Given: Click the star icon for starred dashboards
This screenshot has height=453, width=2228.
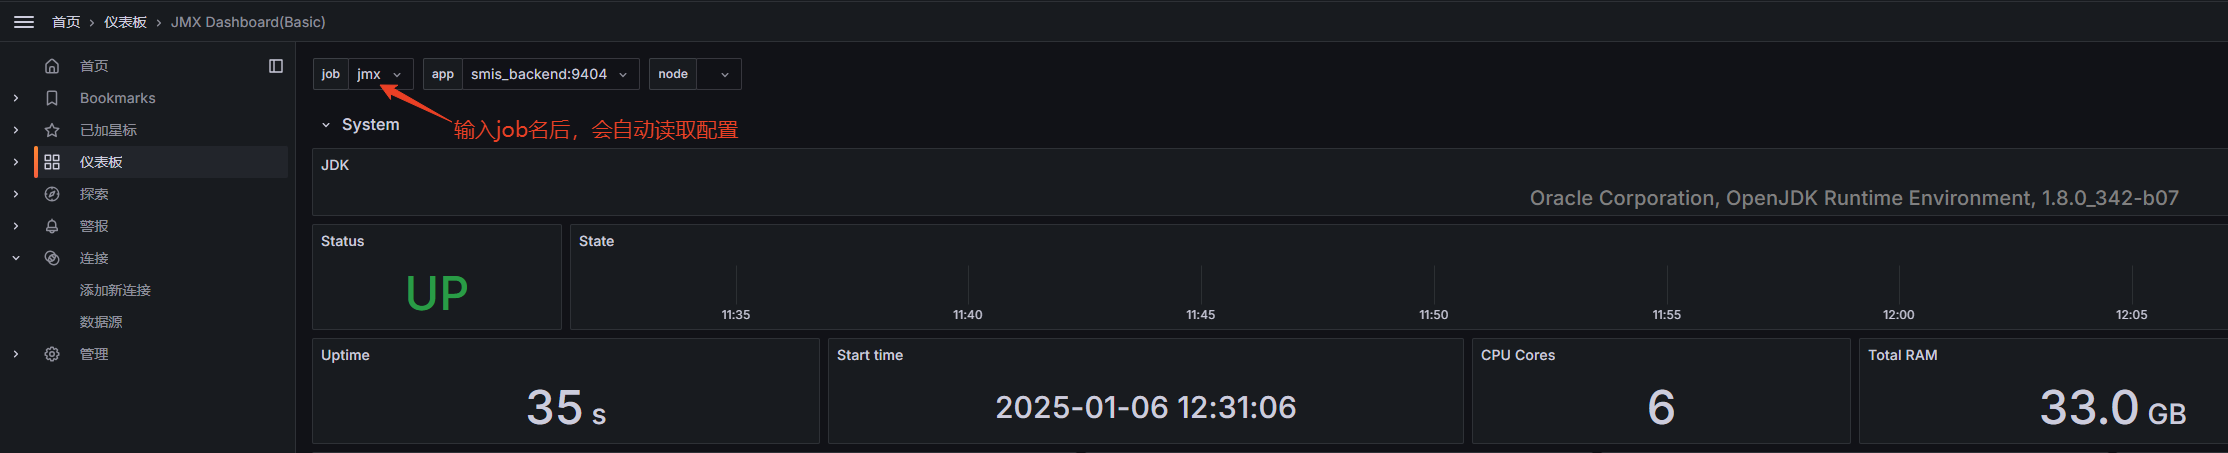Looking at the screenshot, I should (52, 130).
